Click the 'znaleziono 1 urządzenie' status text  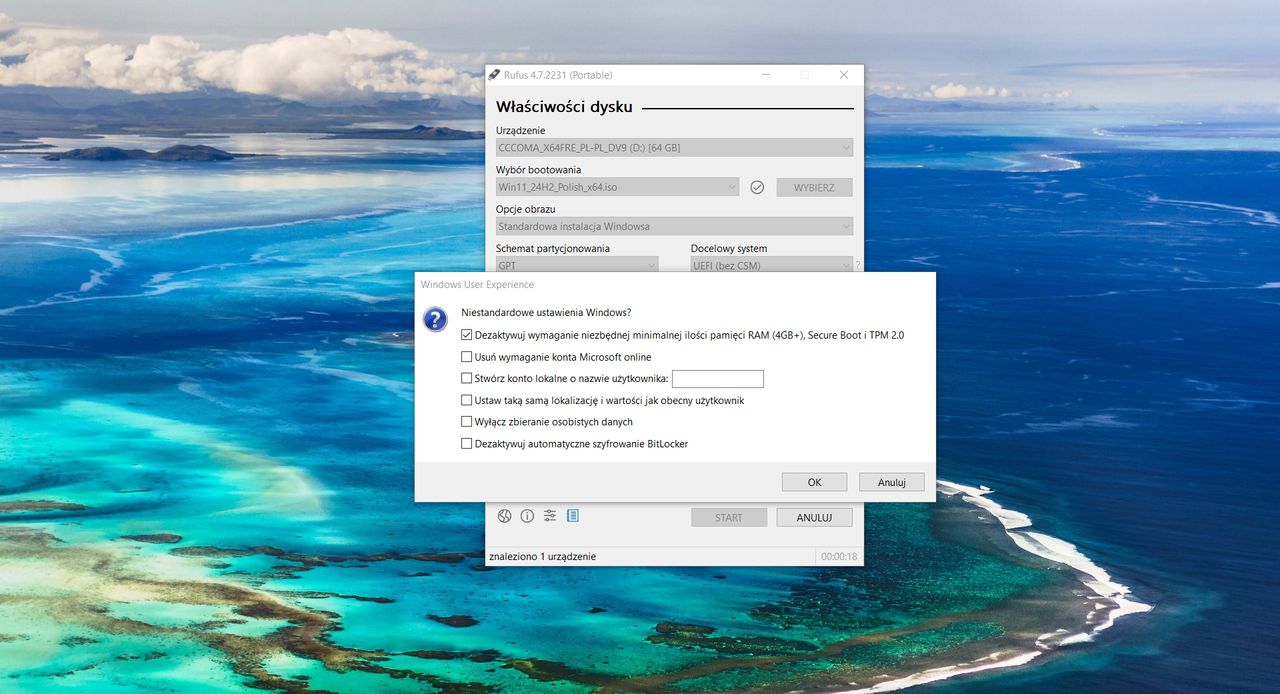coord(543,556)
